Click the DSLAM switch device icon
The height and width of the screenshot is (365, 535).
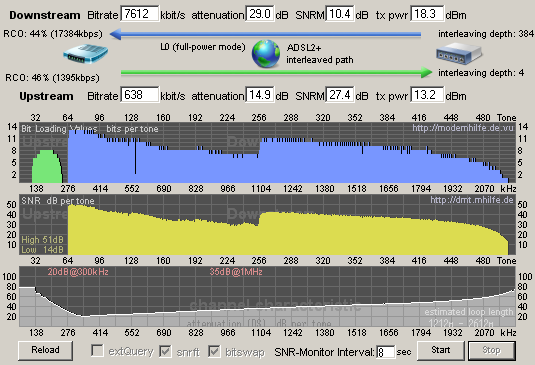tap(459, 54)
